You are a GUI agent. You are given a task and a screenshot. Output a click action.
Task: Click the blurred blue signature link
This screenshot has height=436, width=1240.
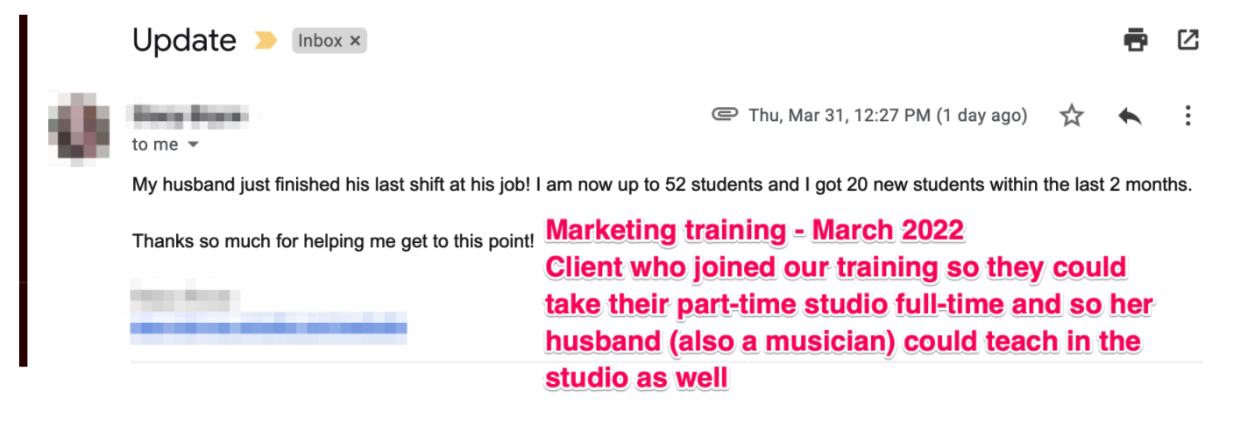tap(269, 327)
